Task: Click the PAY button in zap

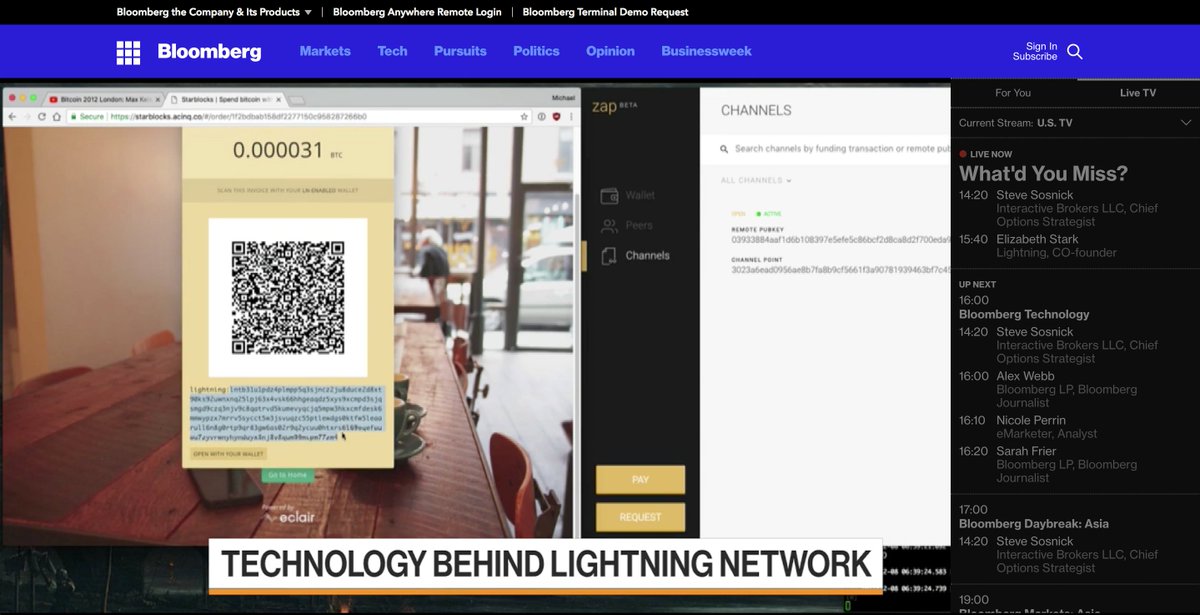Action: click(640, 480)
